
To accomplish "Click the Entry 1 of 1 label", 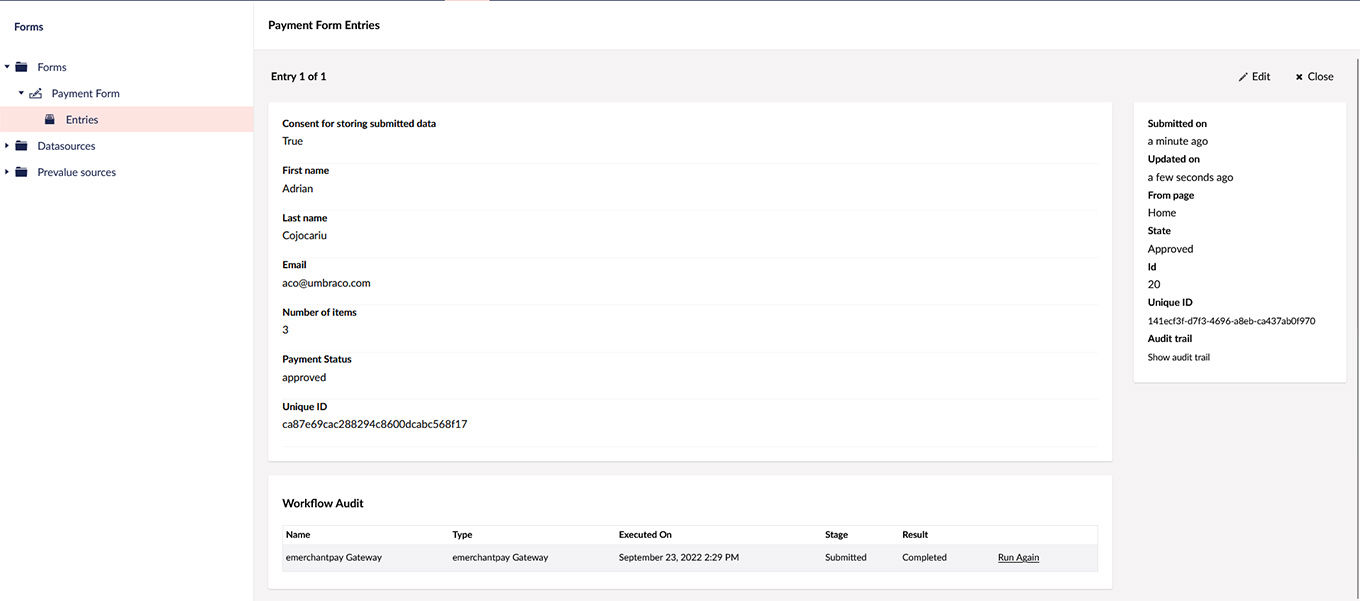I will [x=298, y=77].
